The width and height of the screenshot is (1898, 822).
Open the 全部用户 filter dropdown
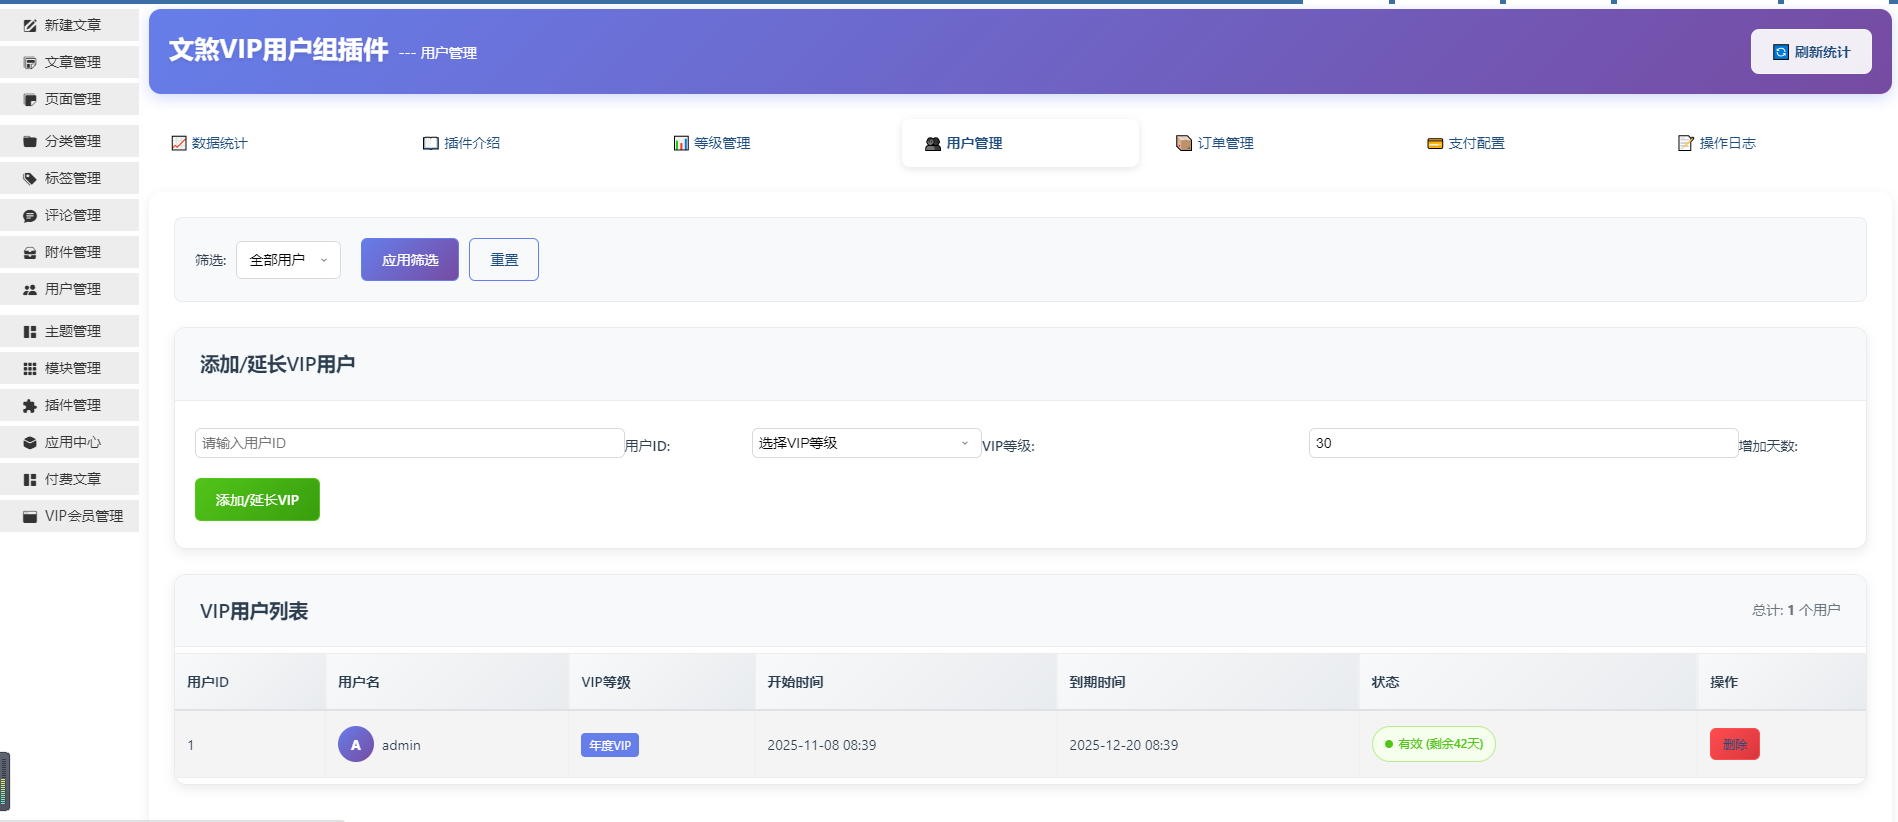[x=288, y=260]
